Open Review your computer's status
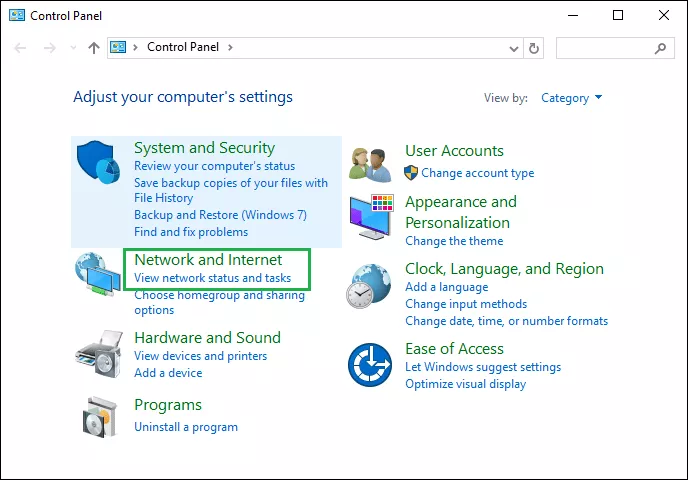Image resolution: width=688 pixels, height=480 pixels. point(215,166)
